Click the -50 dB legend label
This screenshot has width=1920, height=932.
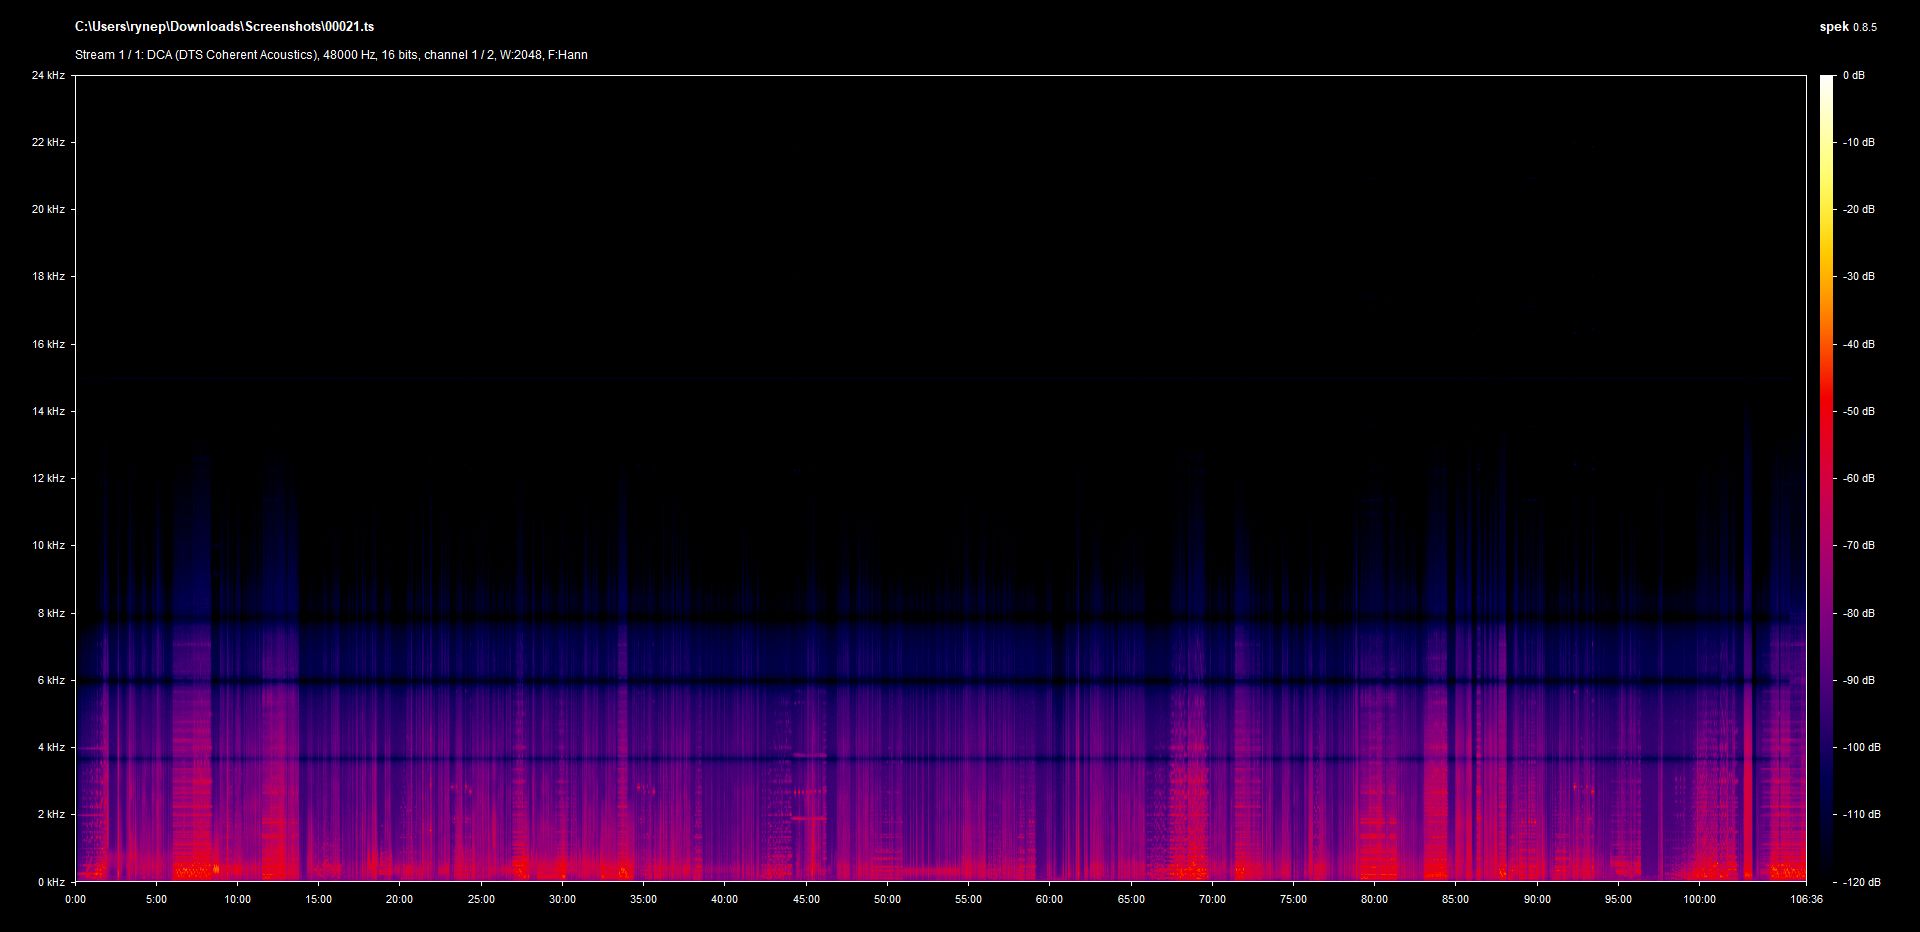point(1858,411)
